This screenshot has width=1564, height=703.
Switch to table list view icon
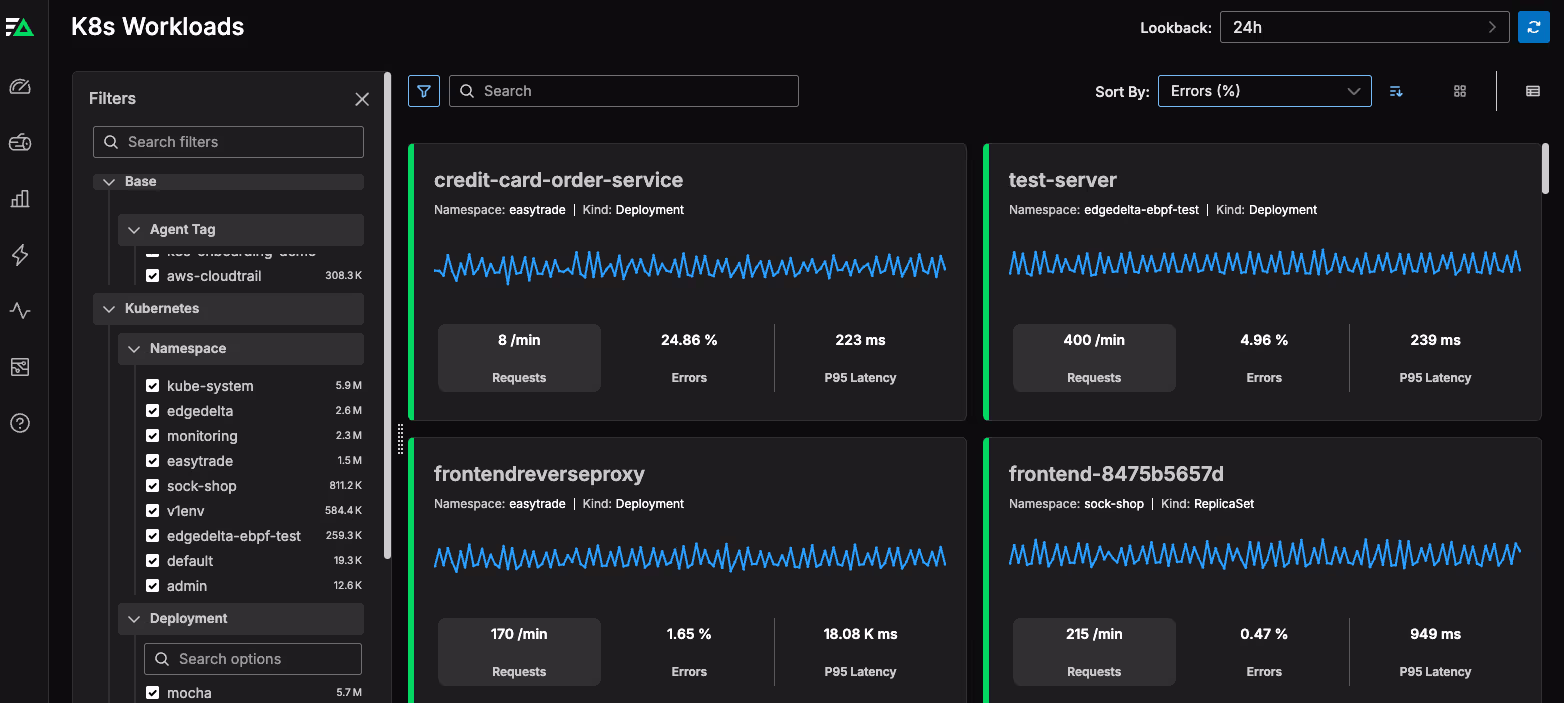tap(1533, 91)
